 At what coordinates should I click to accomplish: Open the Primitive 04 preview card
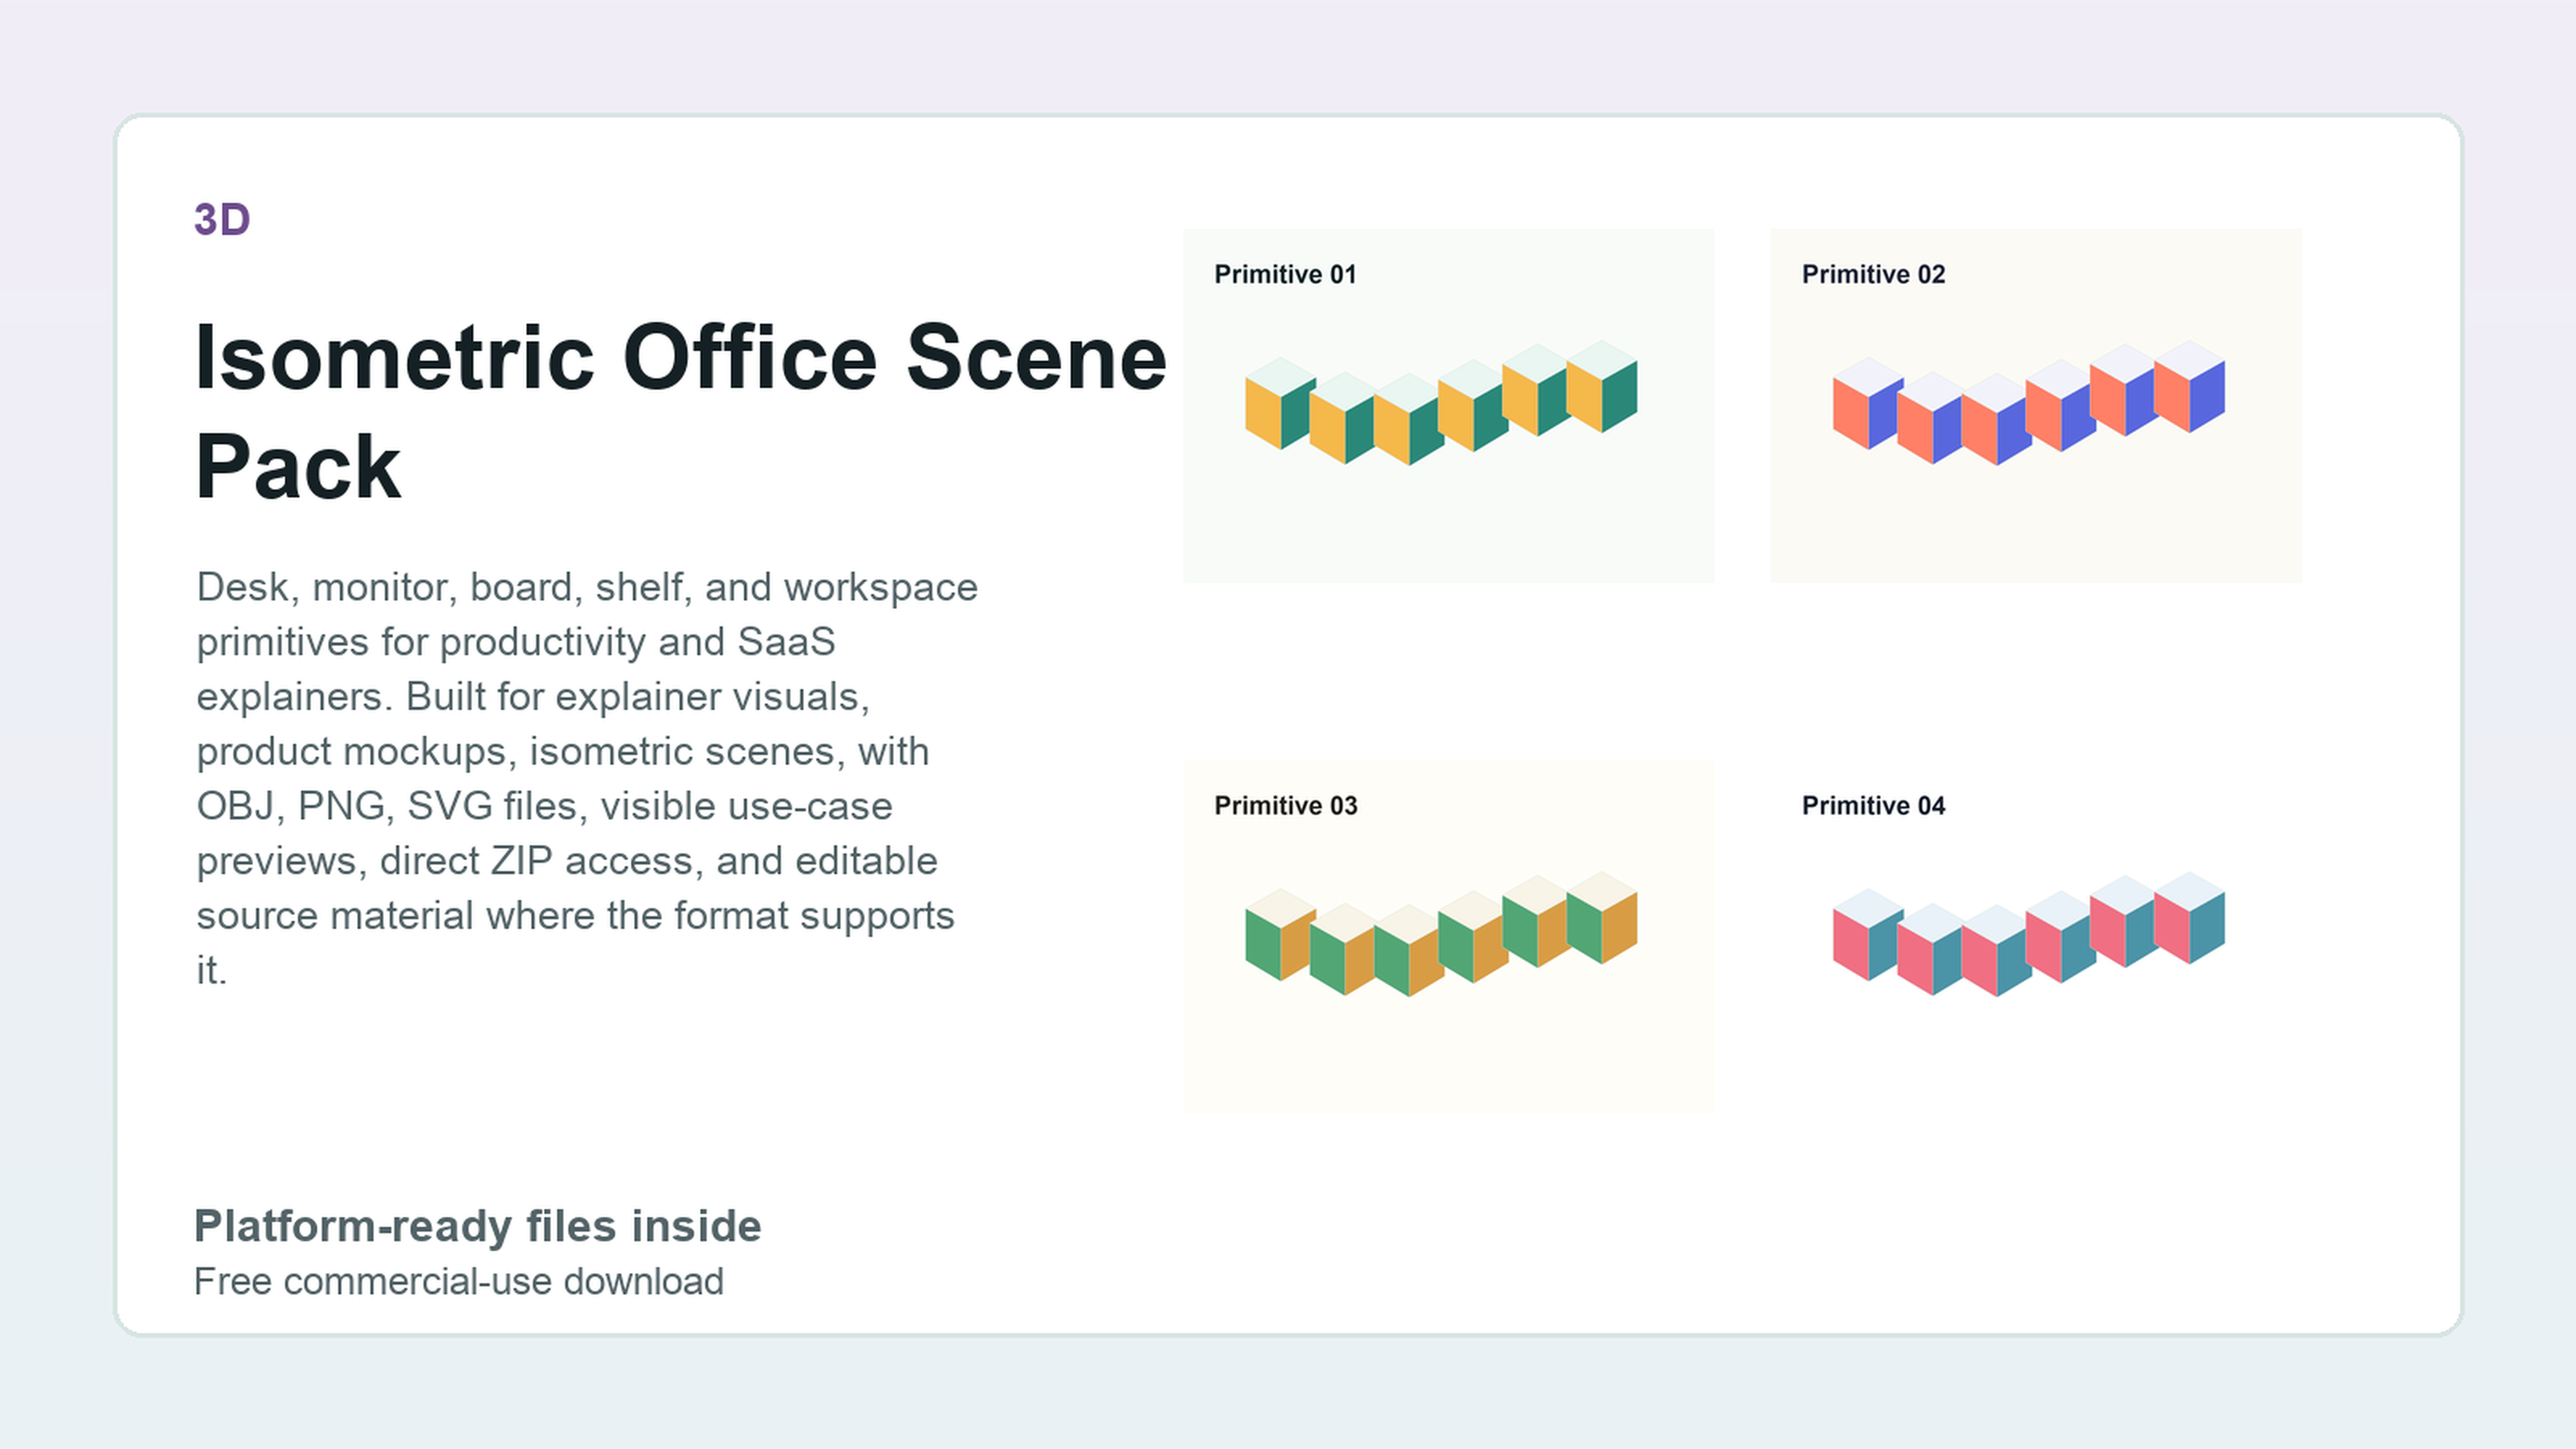2036,937
